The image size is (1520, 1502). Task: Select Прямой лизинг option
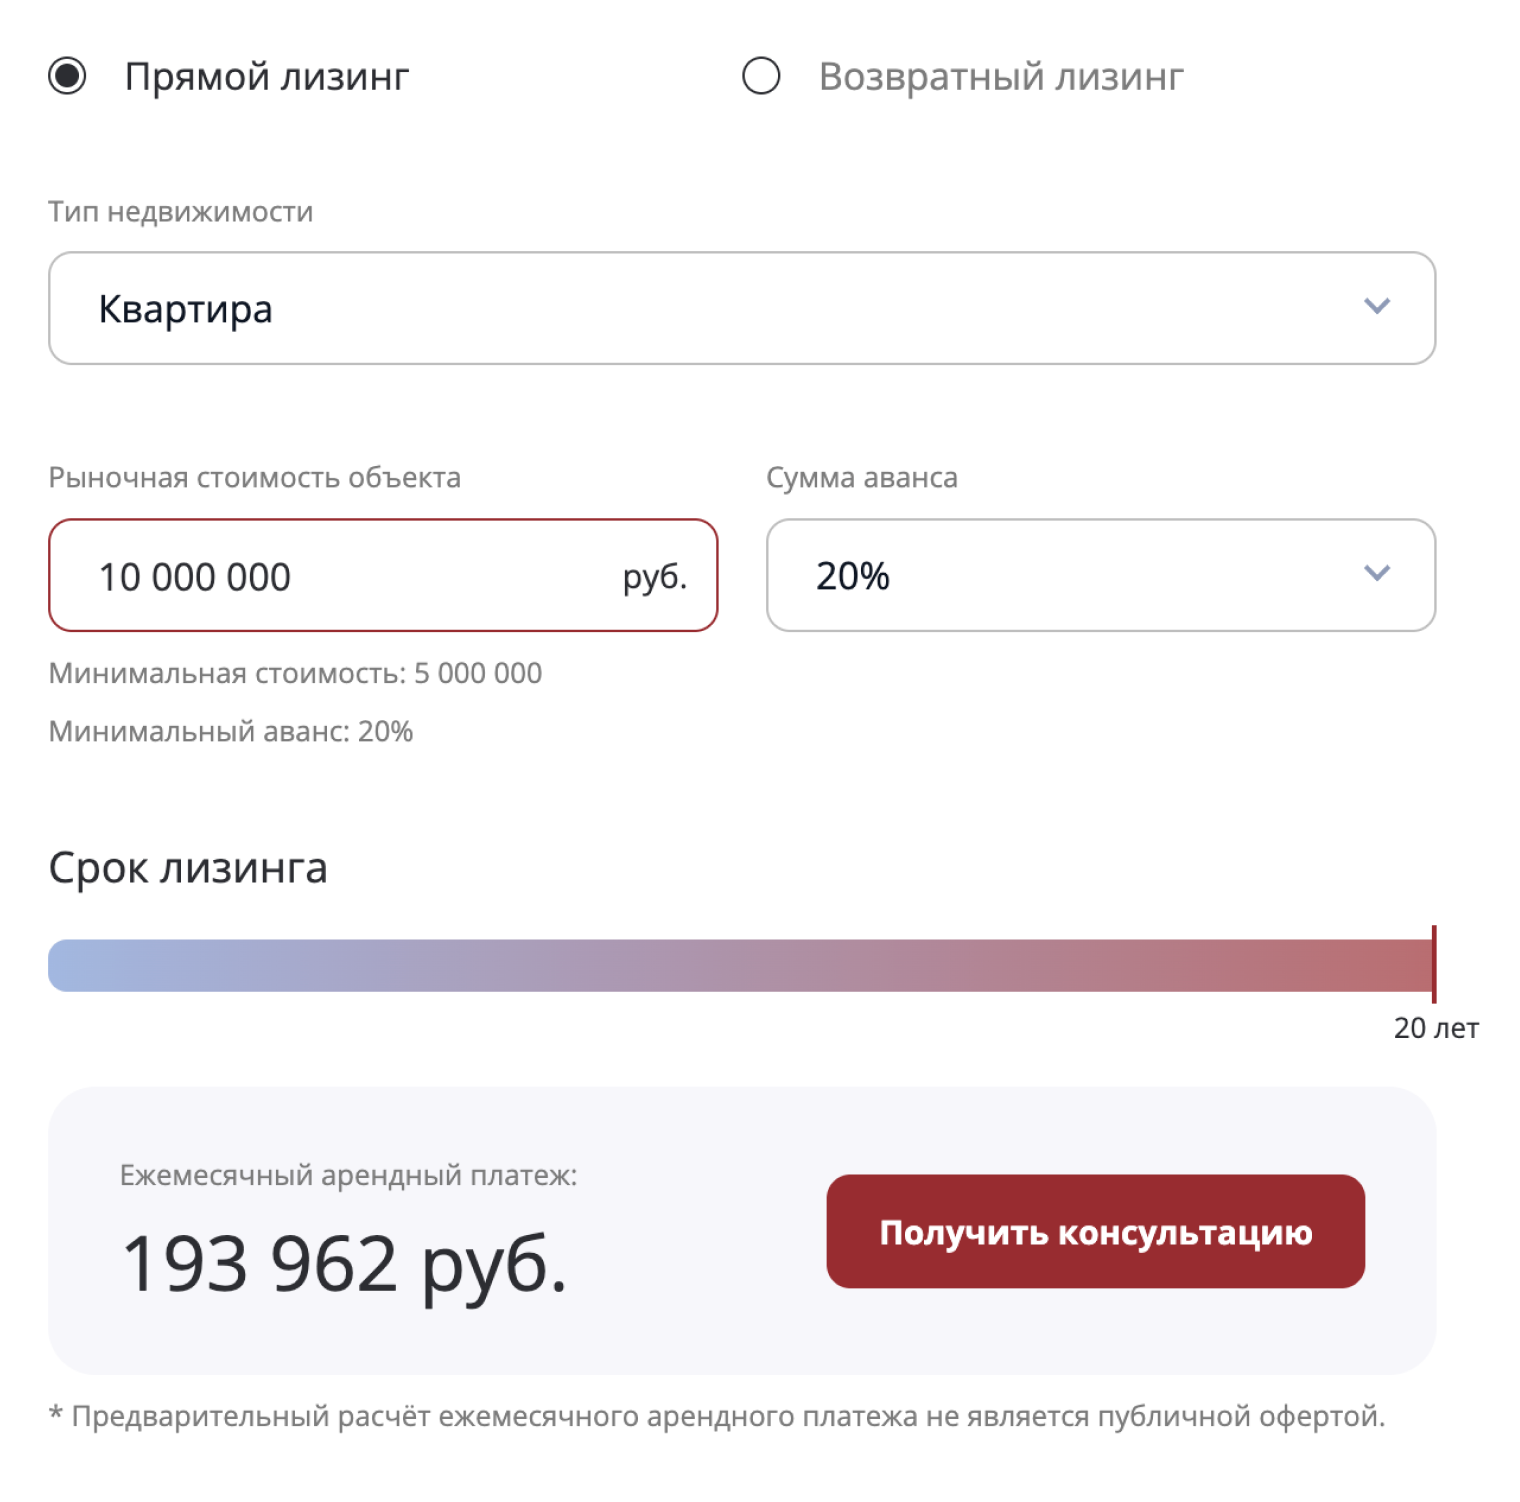click(266, 76)
